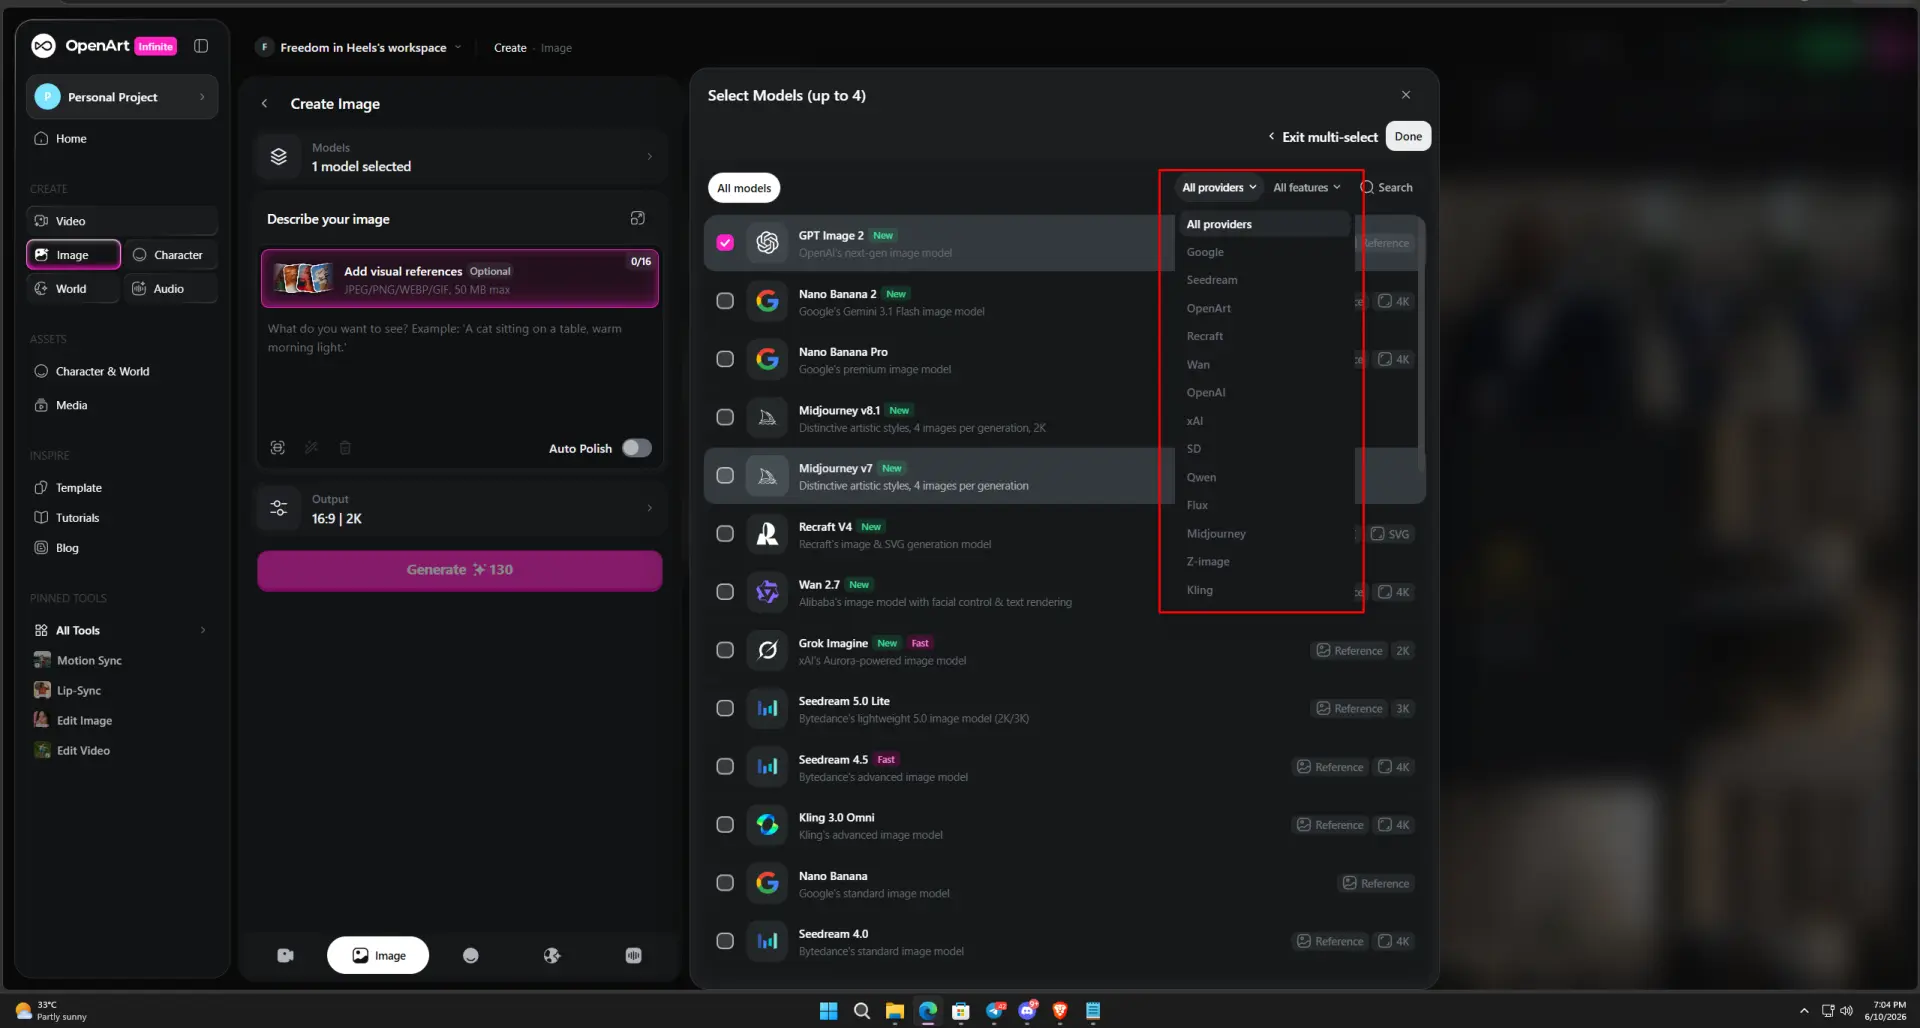Image resolution: width=1920 pixels, height=1028 pixels.
Task: Go back from Create Image panel
Action: tap(264, 104)
